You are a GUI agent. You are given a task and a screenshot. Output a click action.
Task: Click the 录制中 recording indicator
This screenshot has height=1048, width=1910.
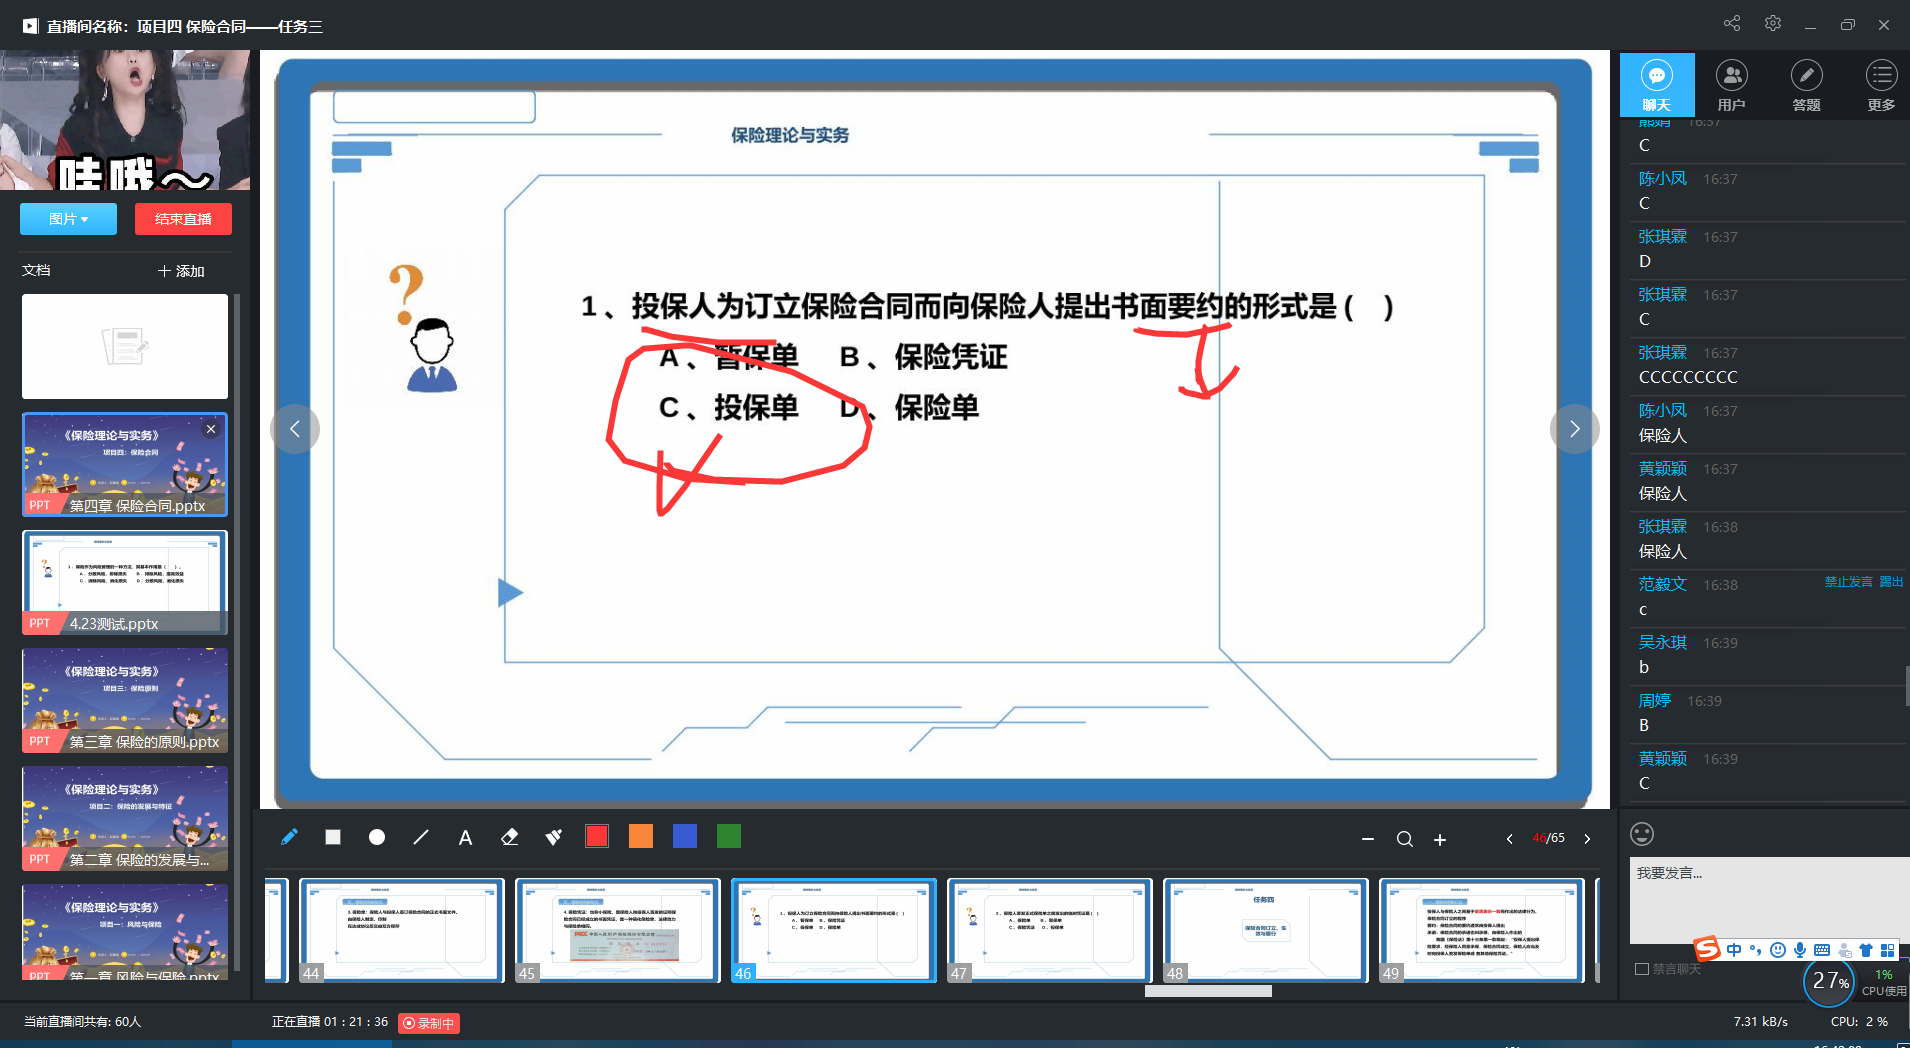click(x=429, y=1023)
